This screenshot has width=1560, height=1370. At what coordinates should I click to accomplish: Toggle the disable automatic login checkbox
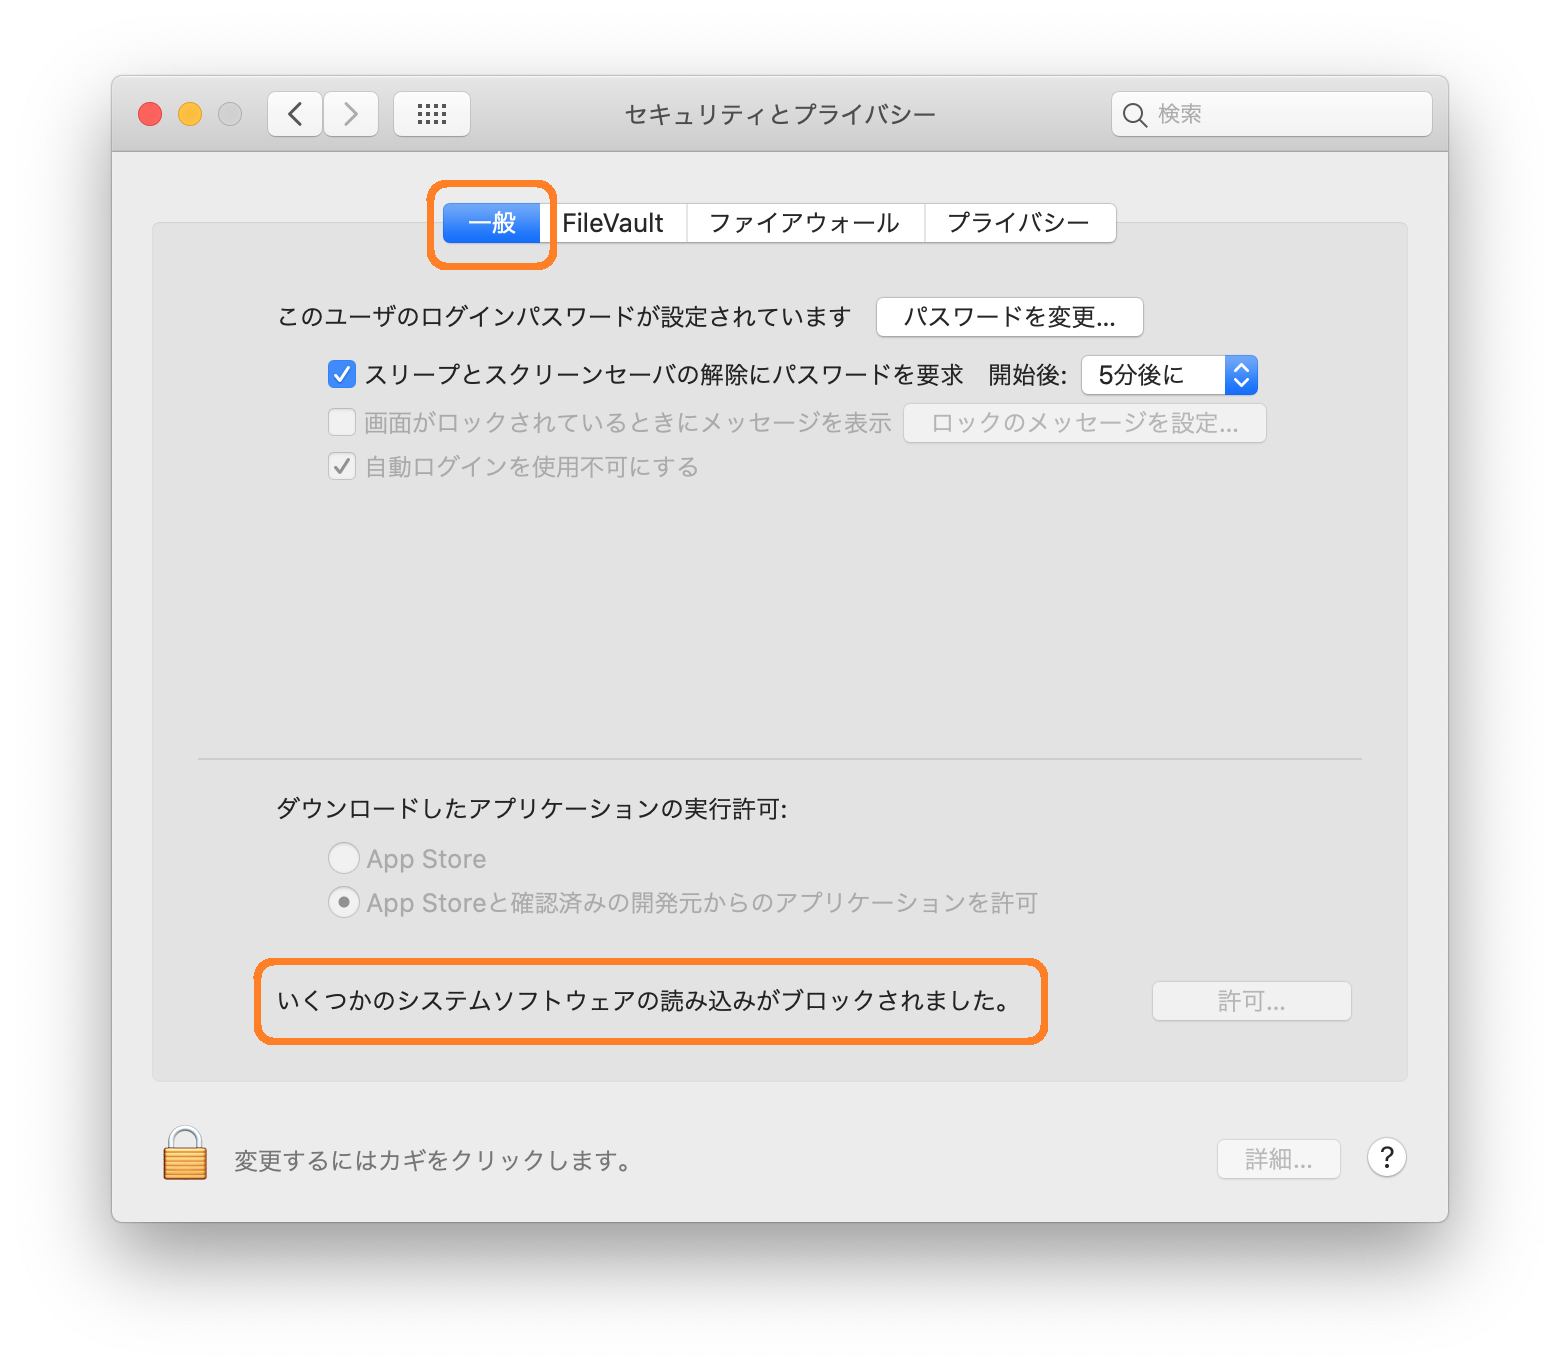tap(342, 466)
